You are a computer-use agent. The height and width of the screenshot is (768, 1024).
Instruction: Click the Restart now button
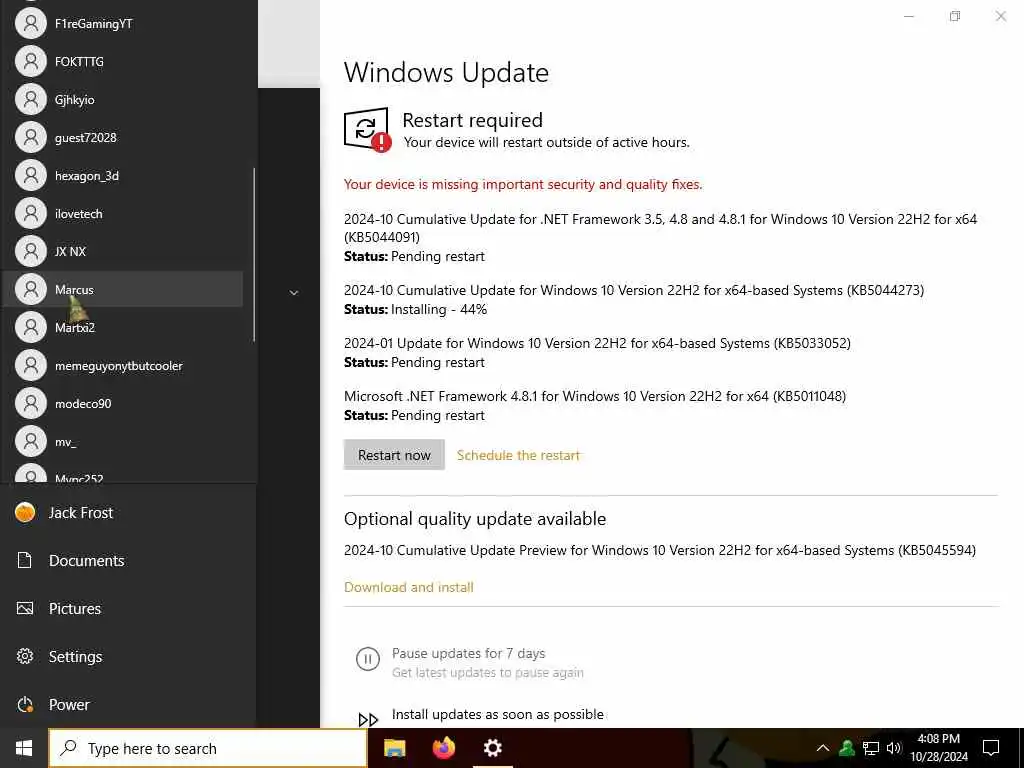[394, 455]
